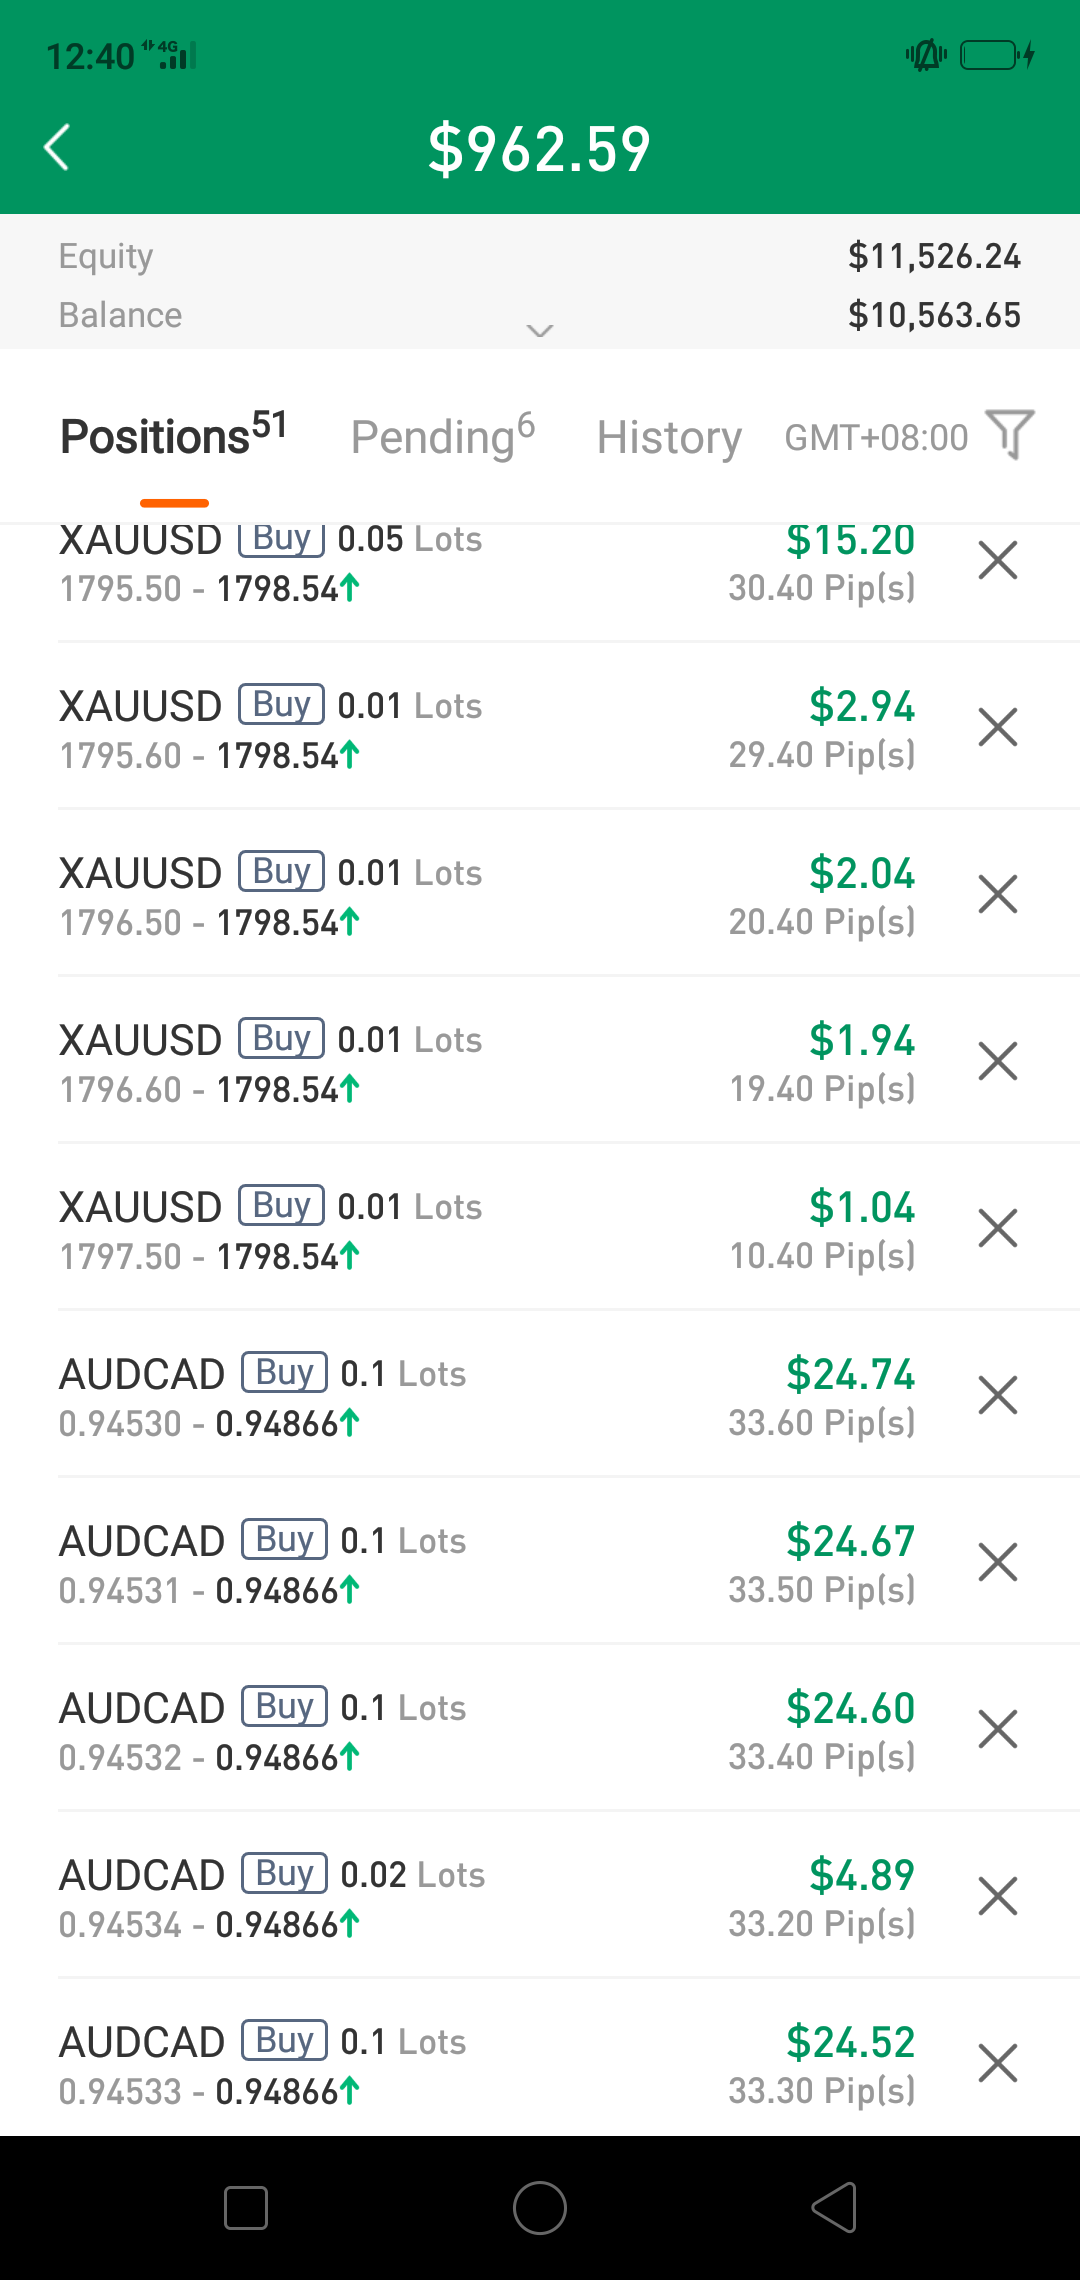Expand the Equity and Balance details chevron
Screen dimensions: 1080x2280
point(540,330)
